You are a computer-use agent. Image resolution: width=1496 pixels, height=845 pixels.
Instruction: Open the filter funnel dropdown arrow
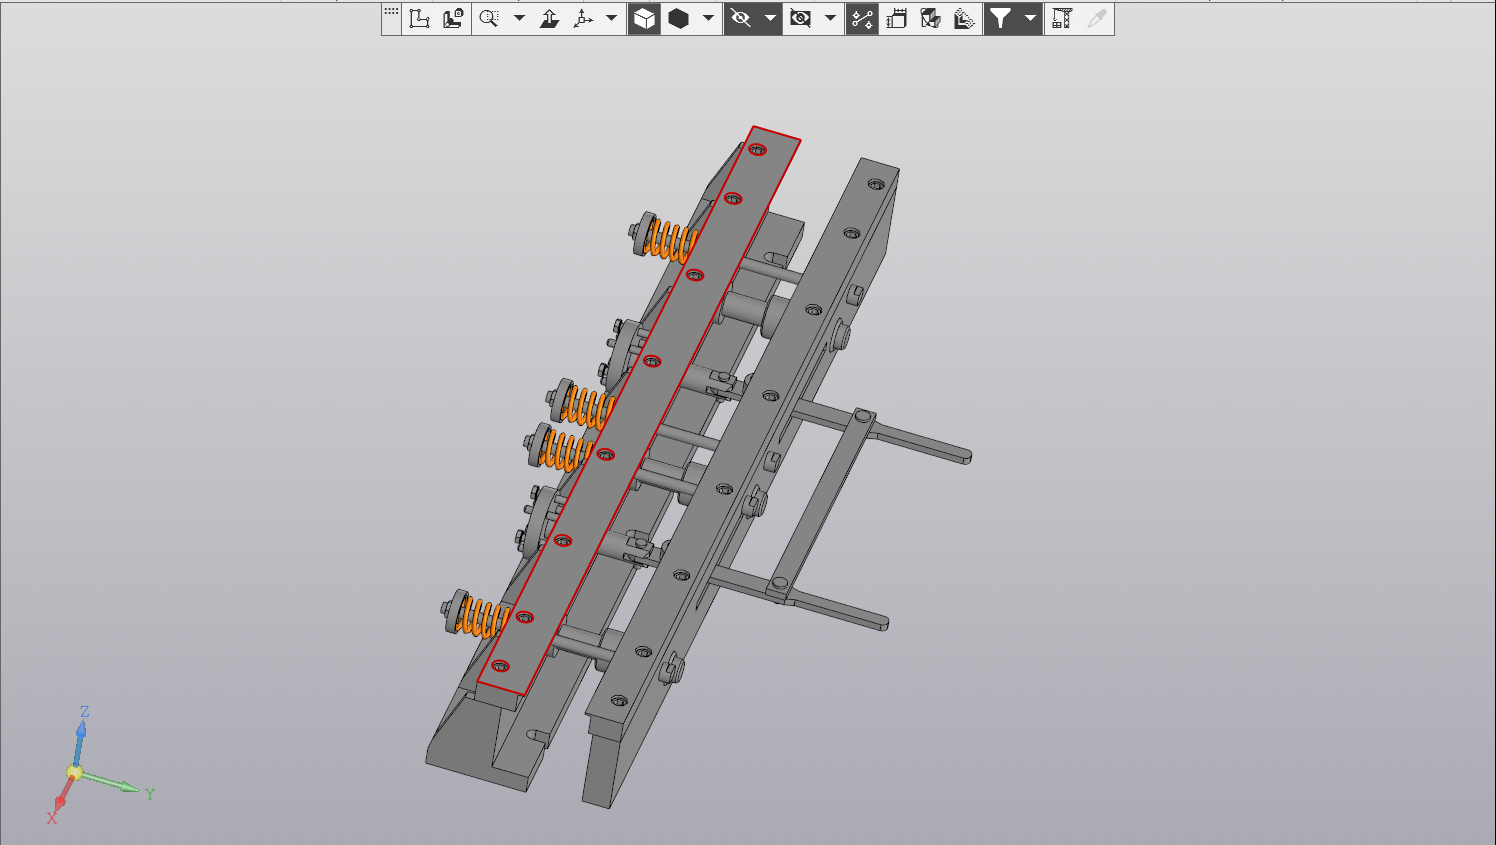click(1030, 18)
